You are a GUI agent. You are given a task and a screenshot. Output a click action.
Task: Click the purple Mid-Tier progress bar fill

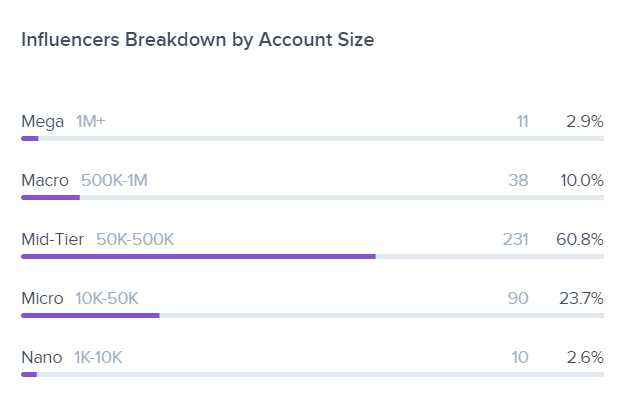click(x=198, y=256)
